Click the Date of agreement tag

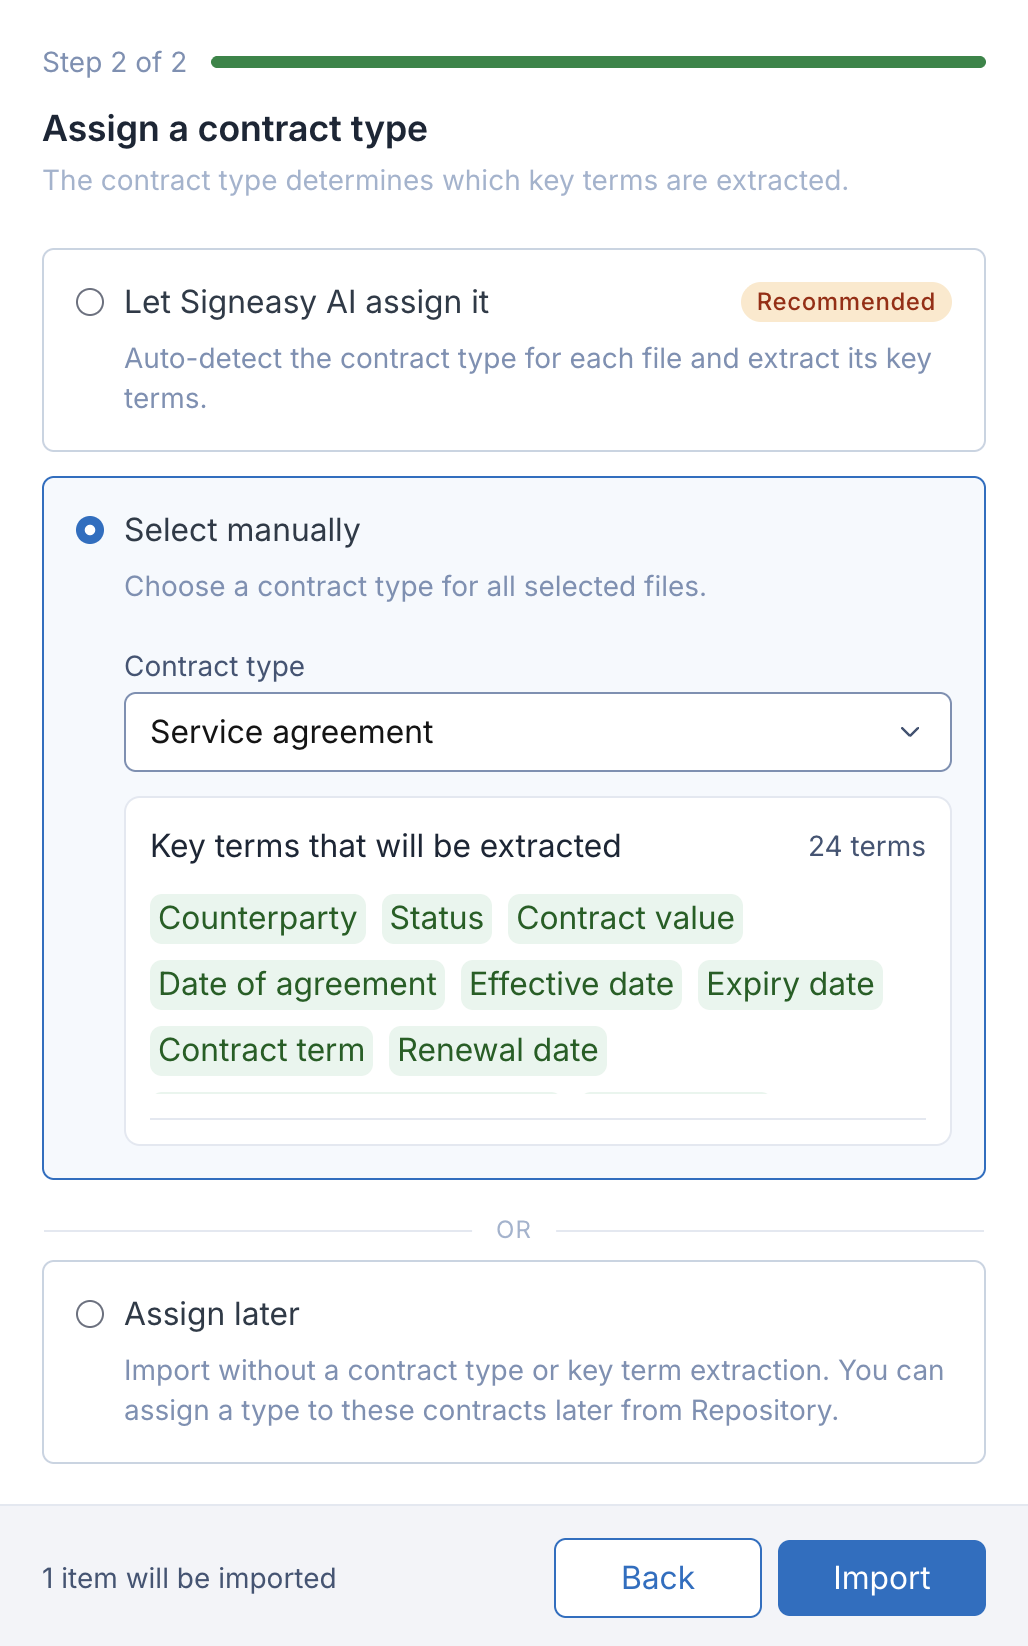click(x=298, y=984)
